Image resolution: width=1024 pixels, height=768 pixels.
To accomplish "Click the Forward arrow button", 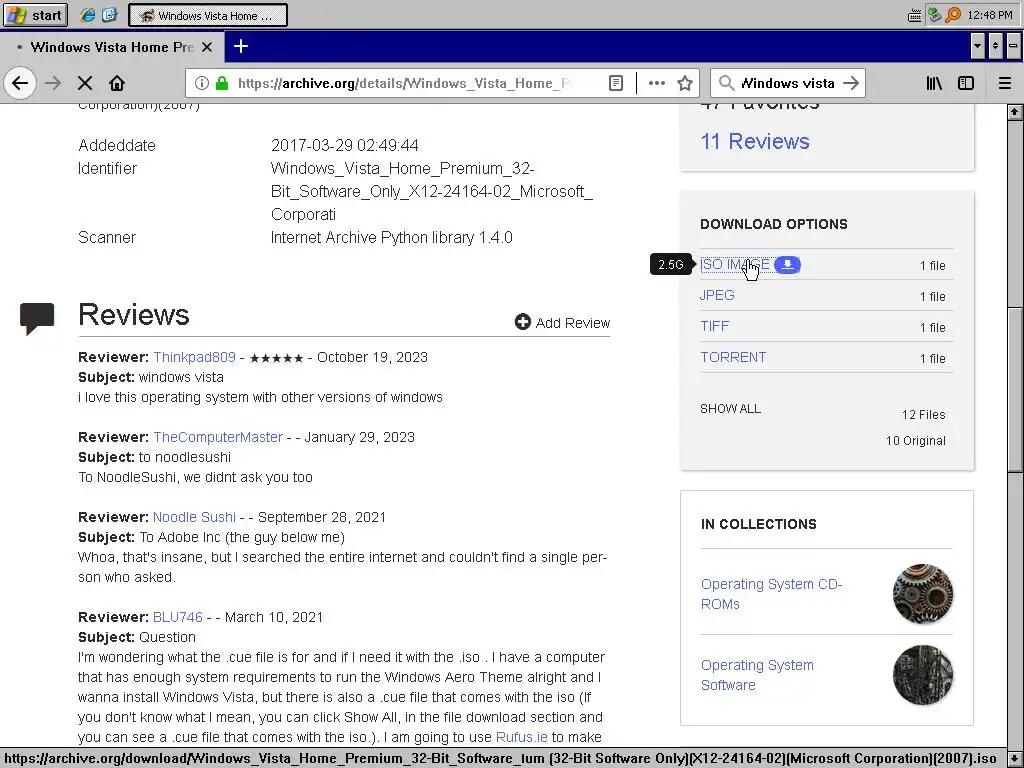I will [x=54, y=83].
